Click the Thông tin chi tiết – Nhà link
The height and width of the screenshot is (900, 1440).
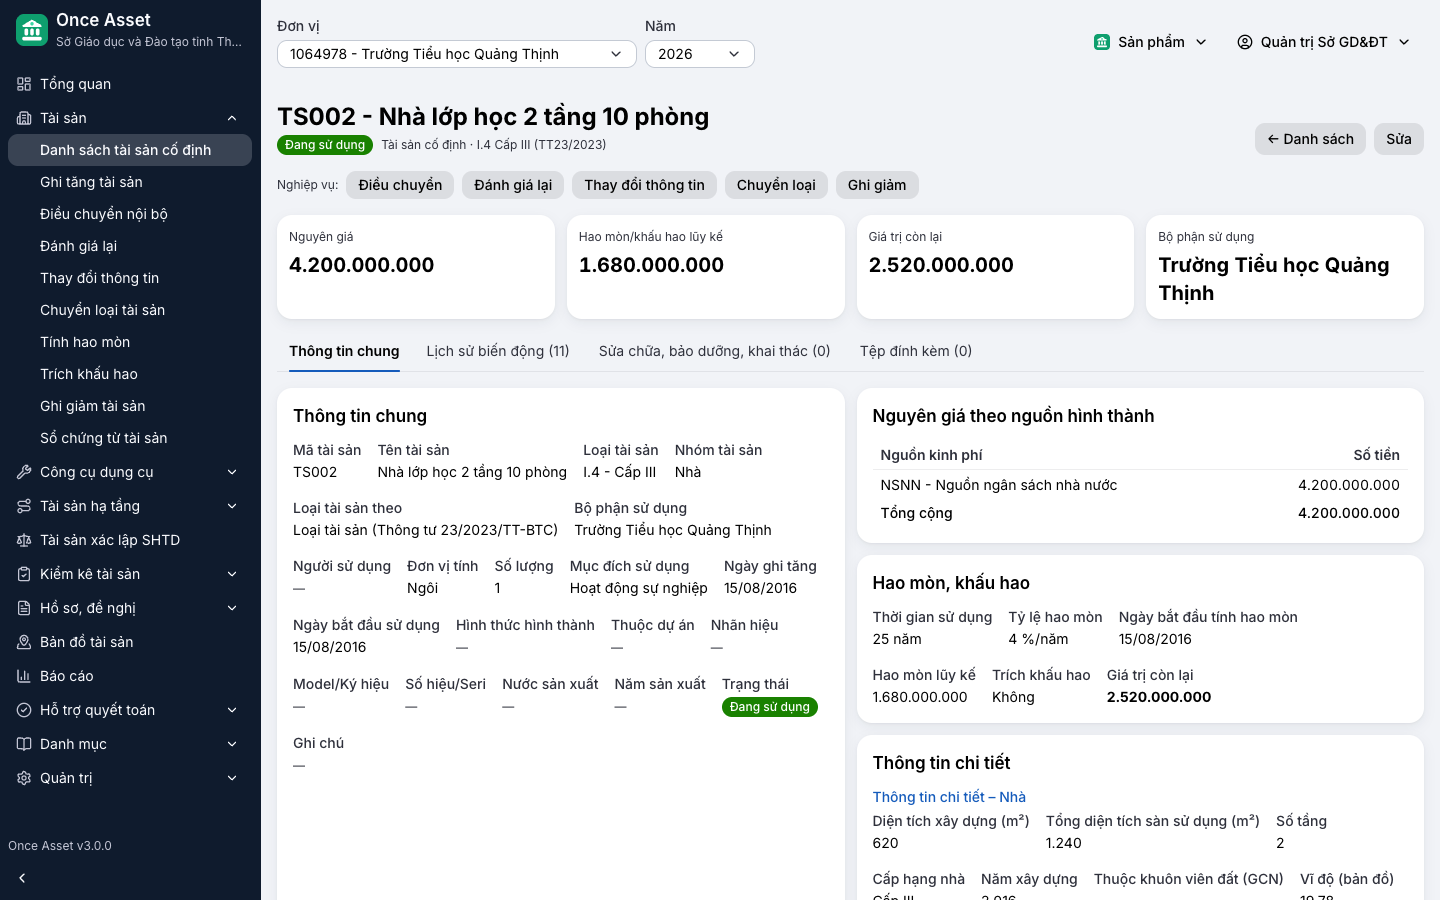tap(949, 797)
